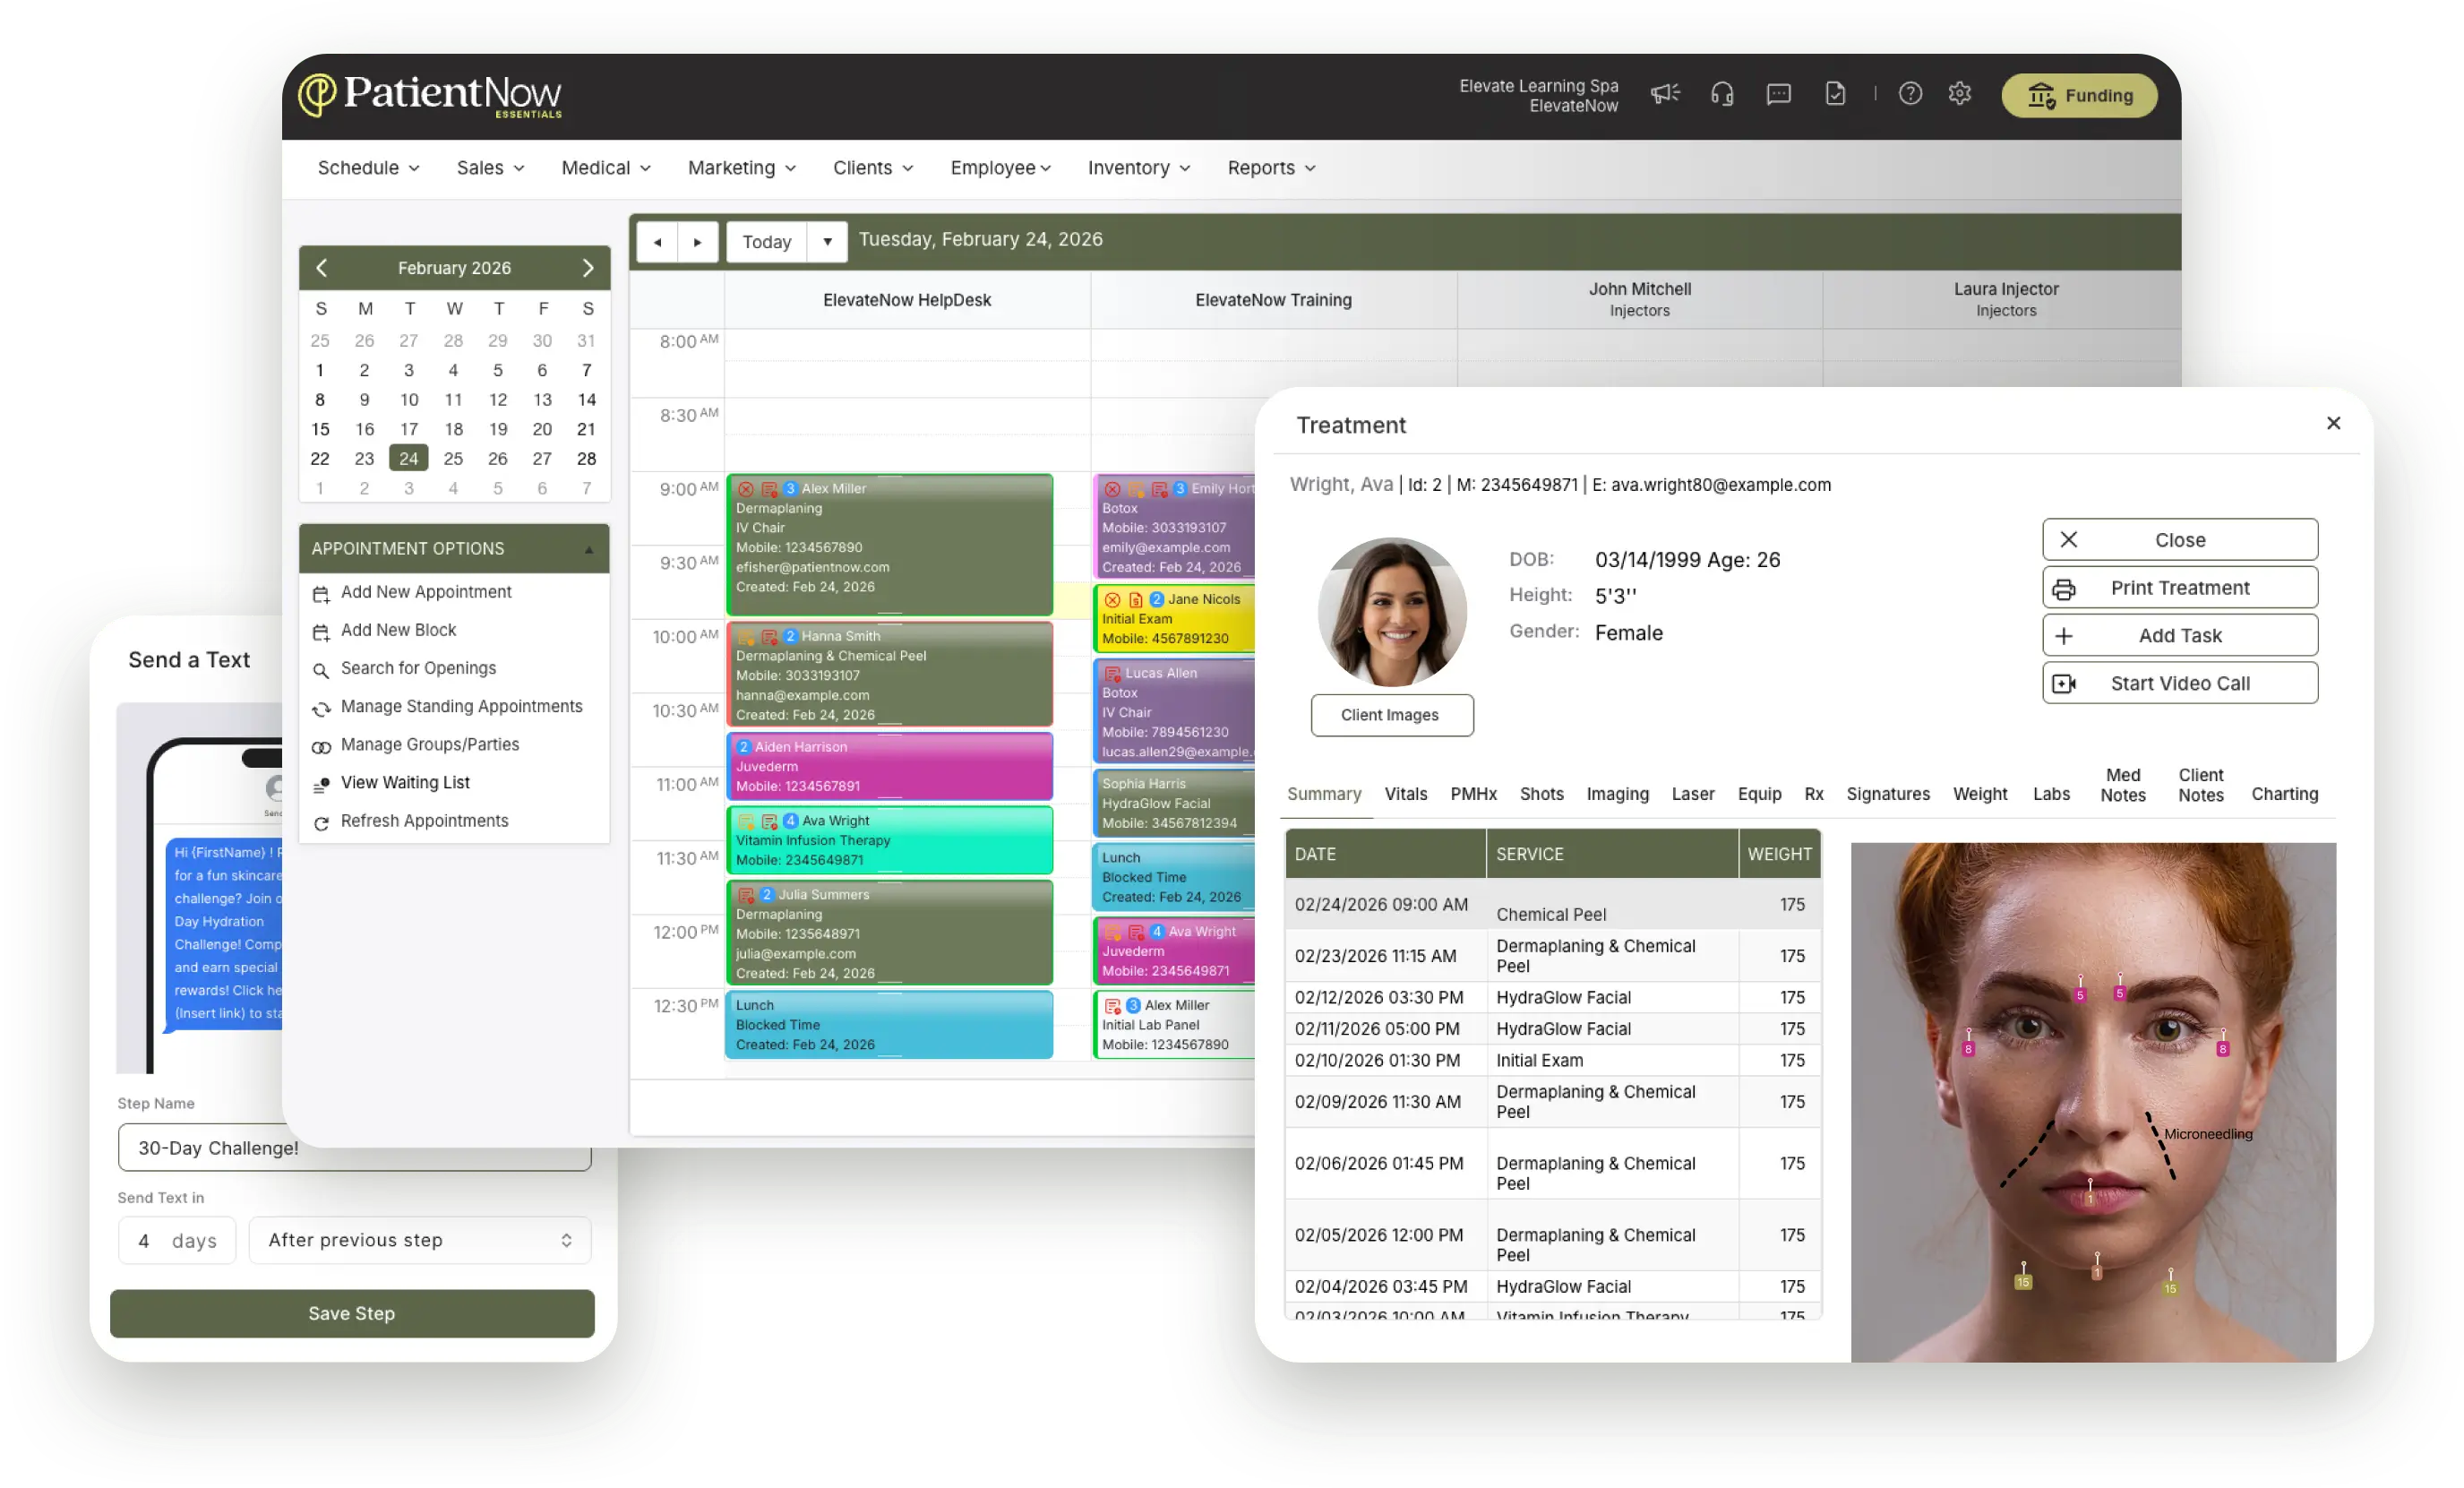Open the dropdown arrow next to Today
This screenshot has width=2464, height=1488.
(827, 242)
